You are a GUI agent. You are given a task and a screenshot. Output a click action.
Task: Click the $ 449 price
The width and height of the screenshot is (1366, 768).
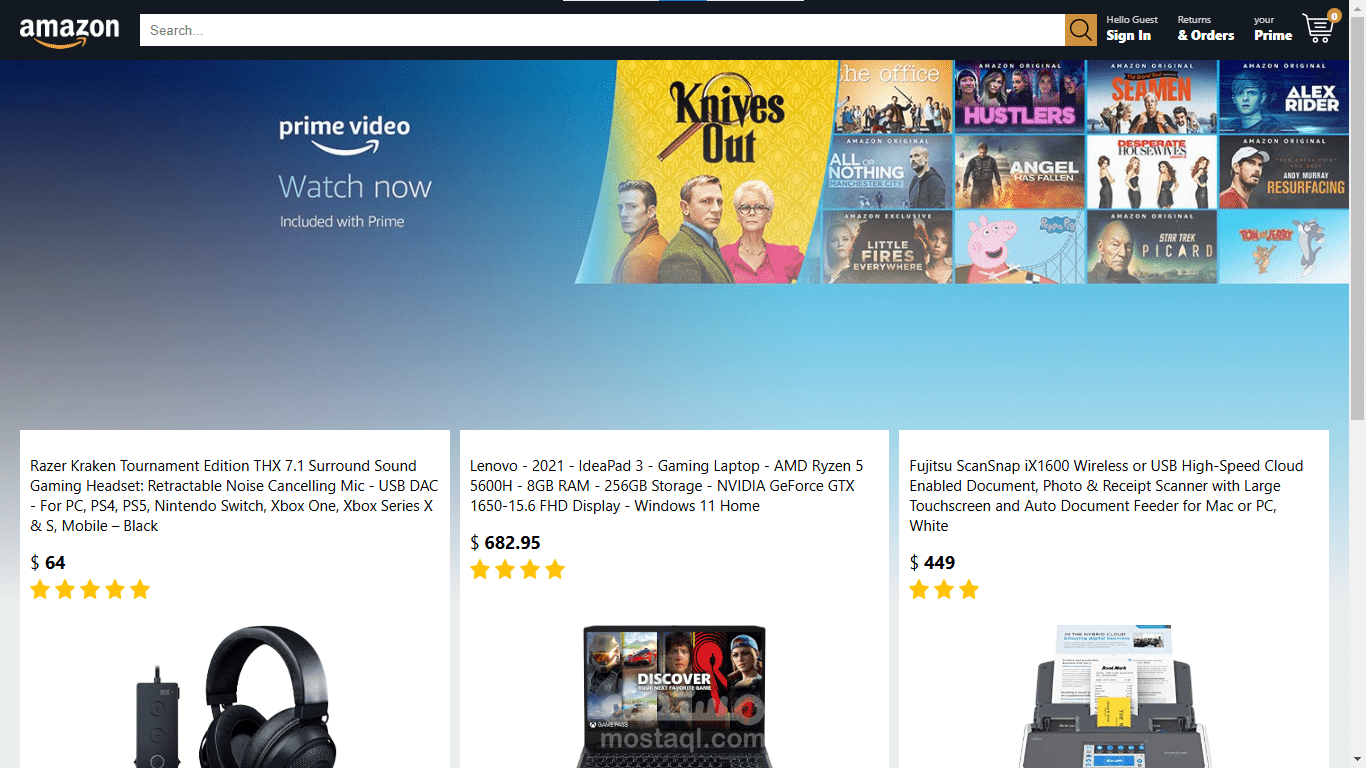[932, 563]
